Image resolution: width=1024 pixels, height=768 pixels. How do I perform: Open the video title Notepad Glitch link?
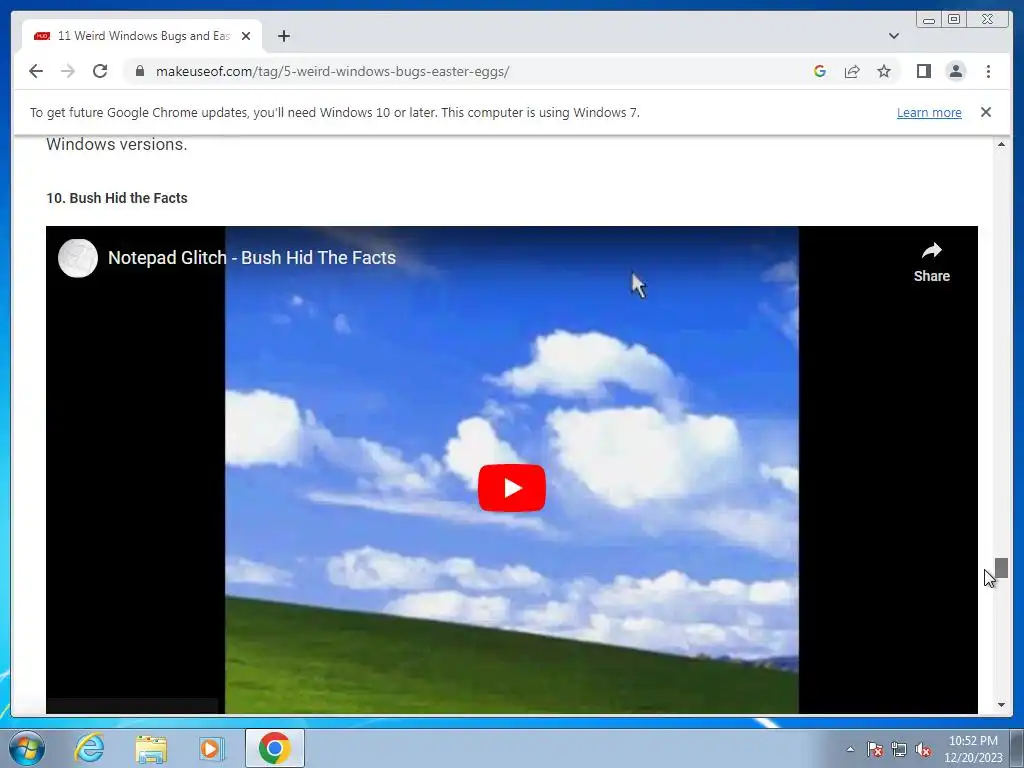pyautogui.click(x=251, y=257)
